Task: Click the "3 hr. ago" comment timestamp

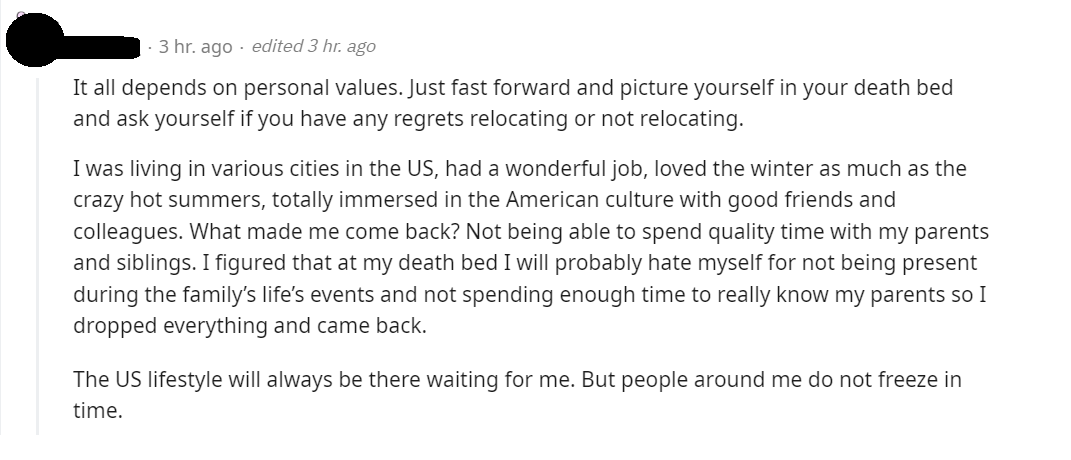Action: pyautogui.click(x=195, y=47)
